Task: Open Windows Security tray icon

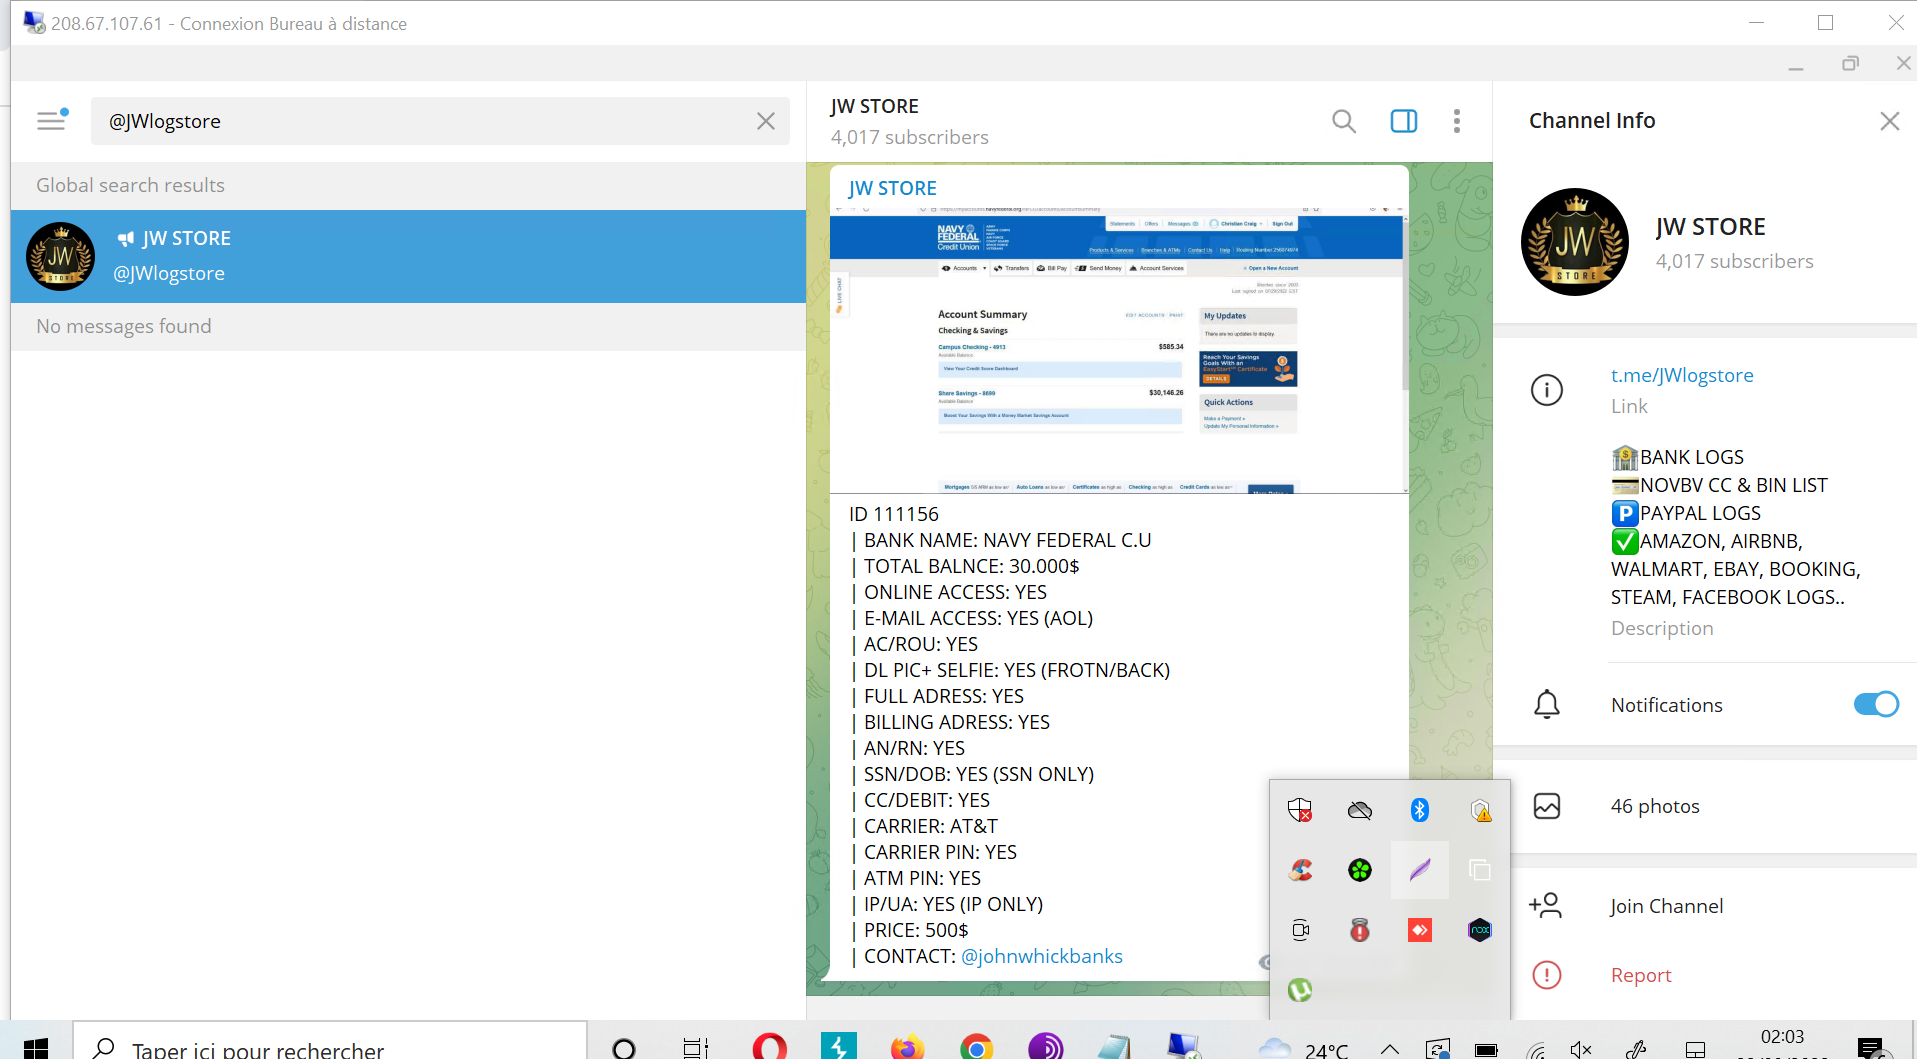Action: click(x=1299, y=810)
